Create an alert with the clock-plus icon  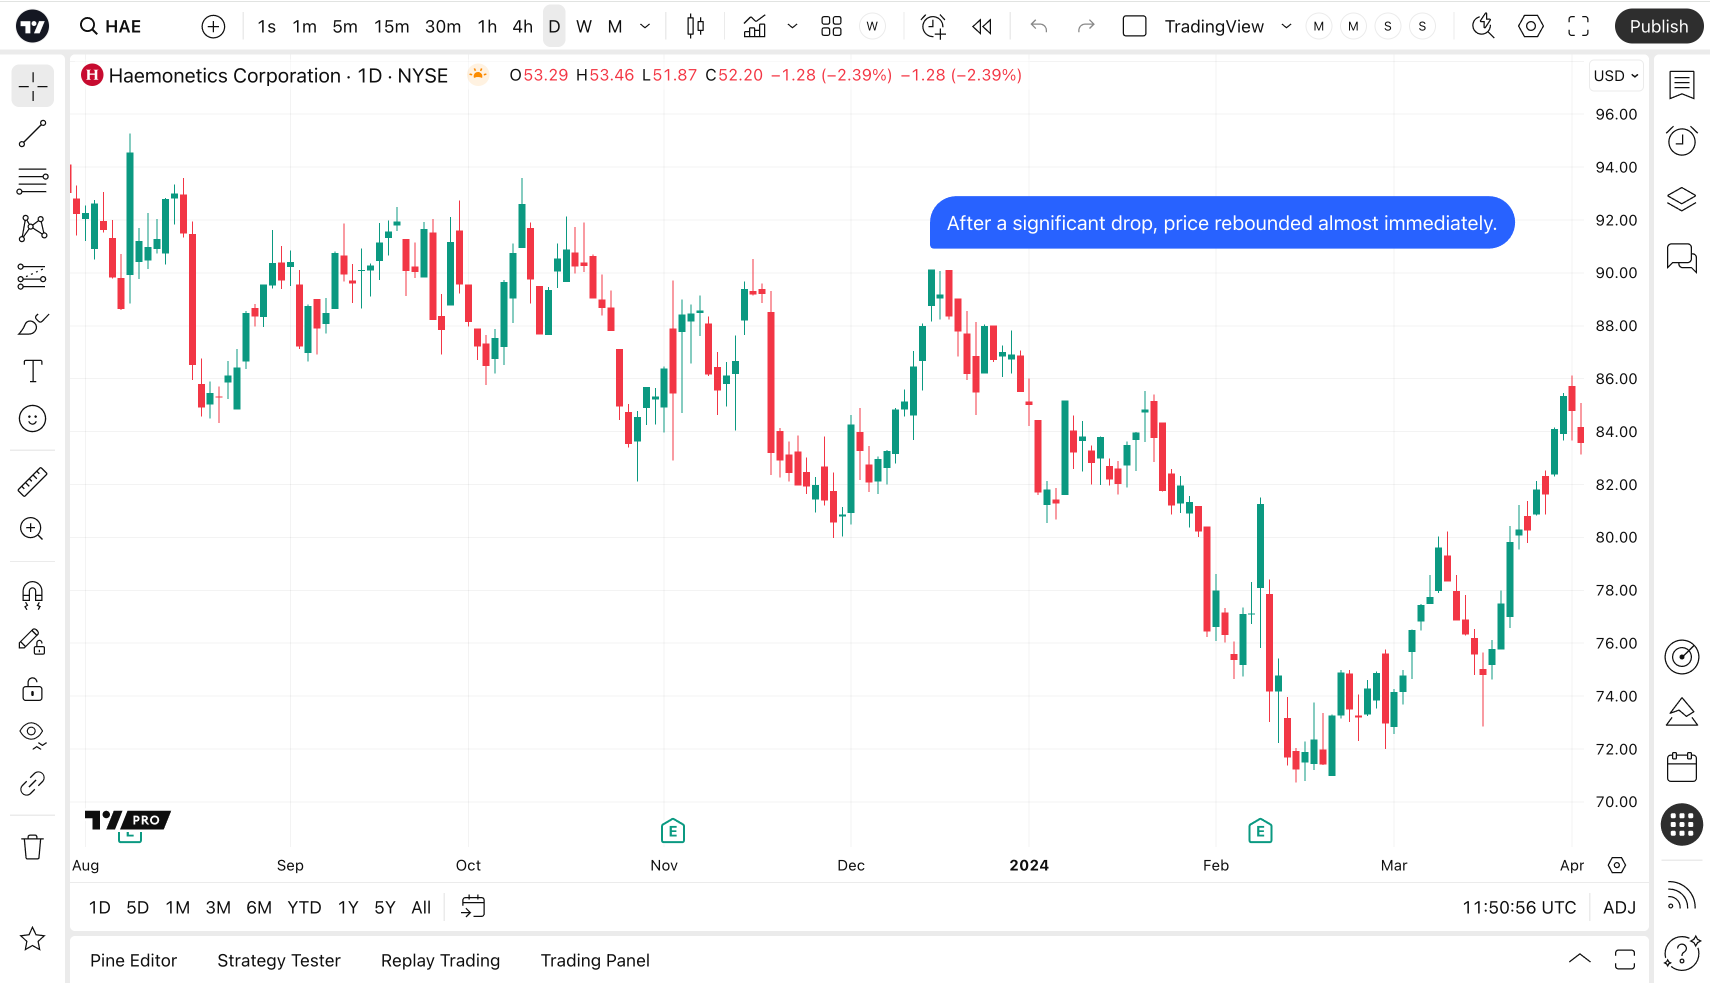pos(933,26)
